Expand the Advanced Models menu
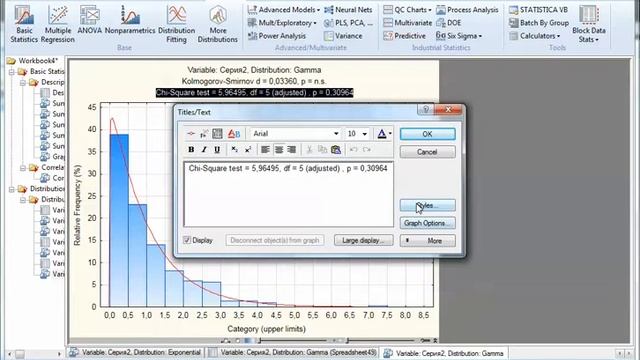This screenshot has width=640, height=360. [x=284, y=9]
